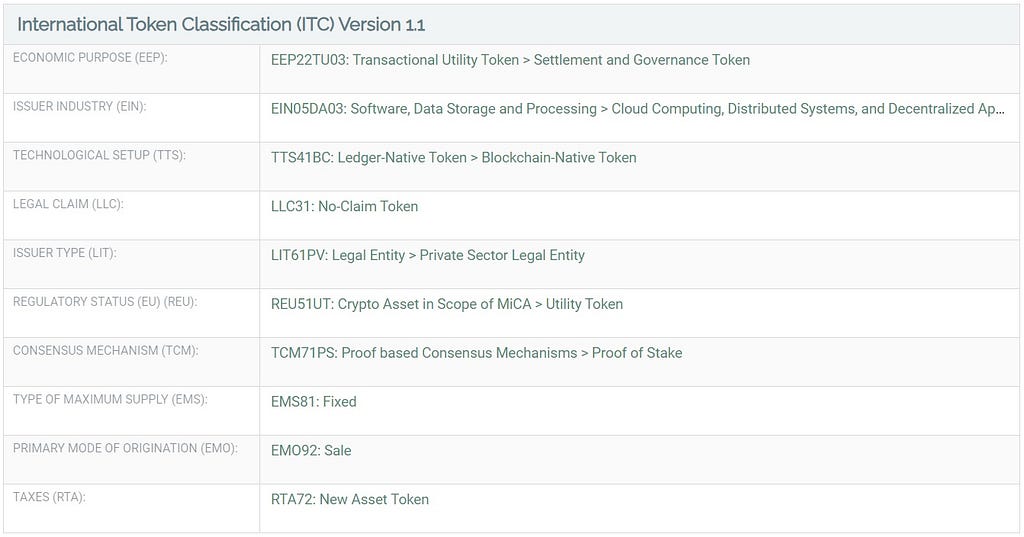Select the Technological Setup (TTS) label
The height and width of the screenshot is (537, 1024).
99,155
